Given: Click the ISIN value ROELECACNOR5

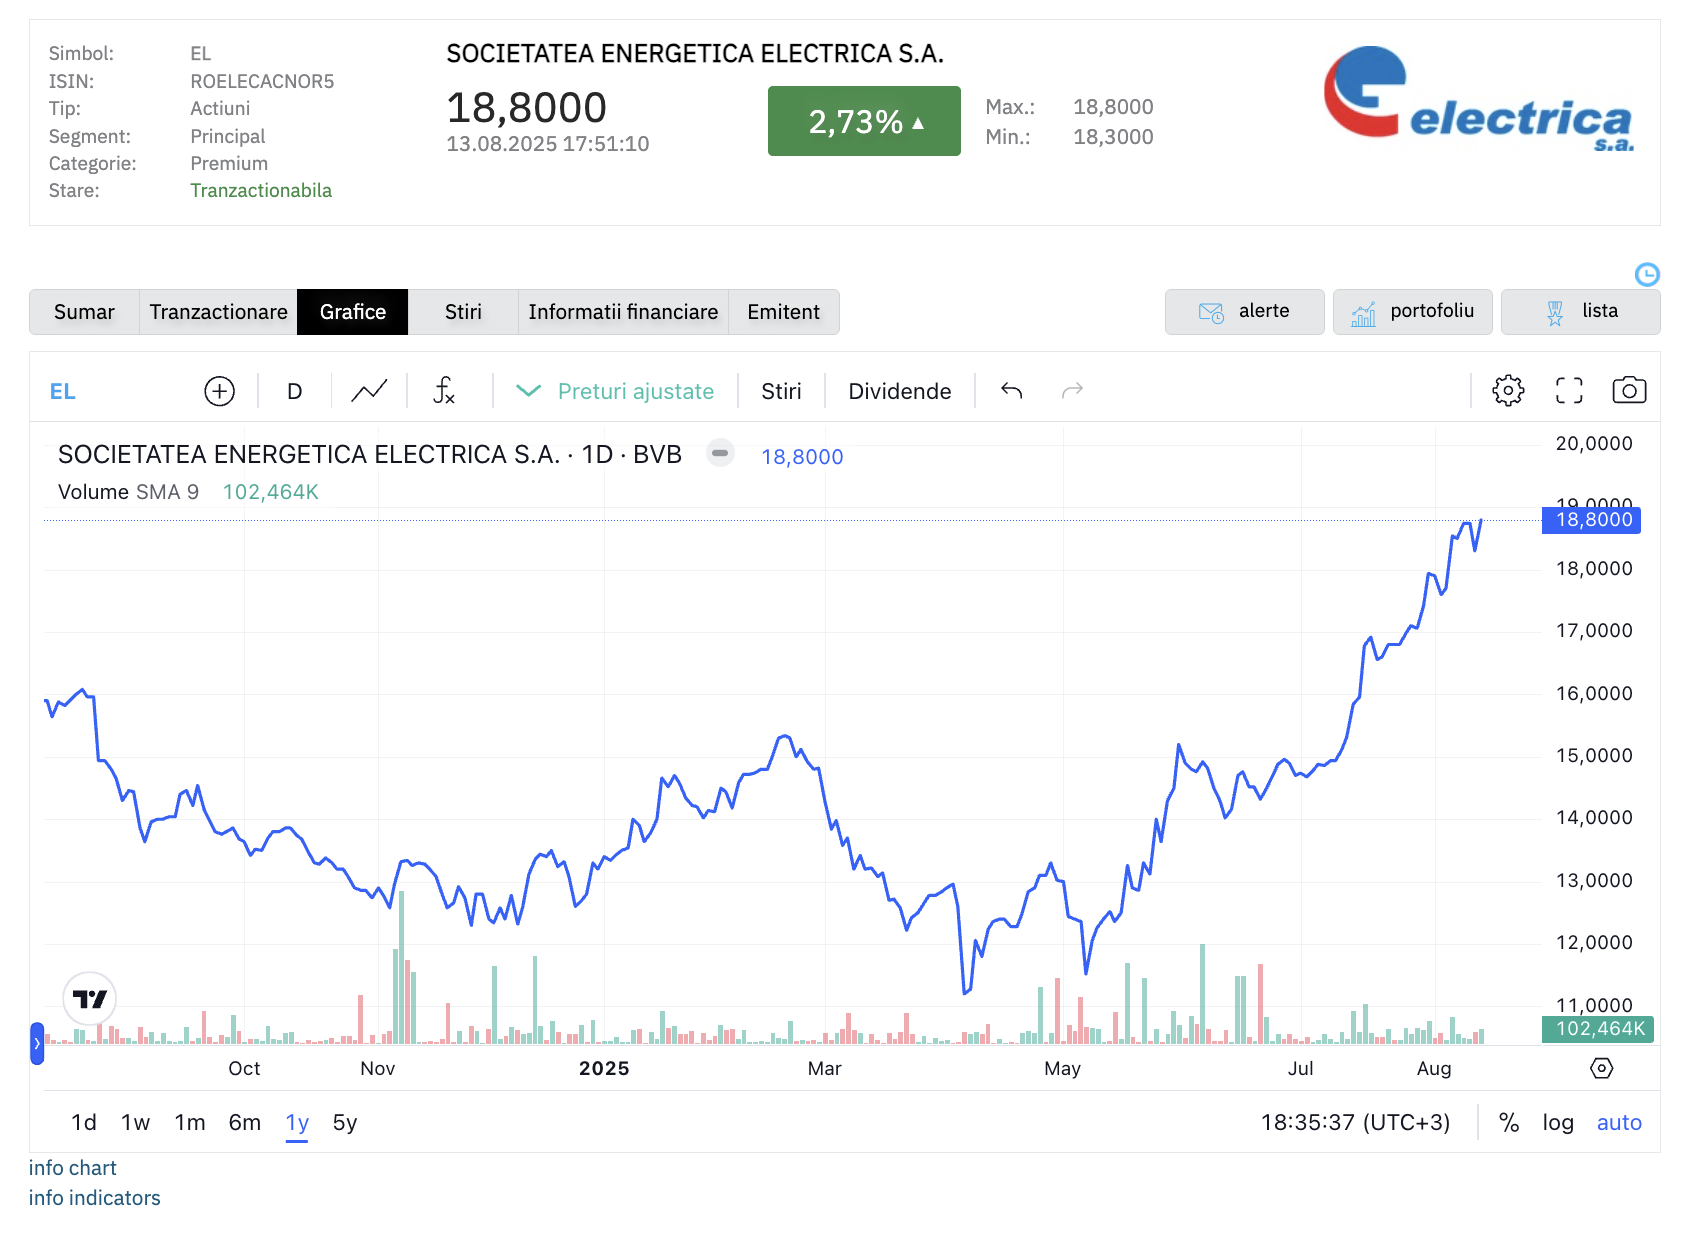Looking at the screenshot, I should click(x=262, y=81).
